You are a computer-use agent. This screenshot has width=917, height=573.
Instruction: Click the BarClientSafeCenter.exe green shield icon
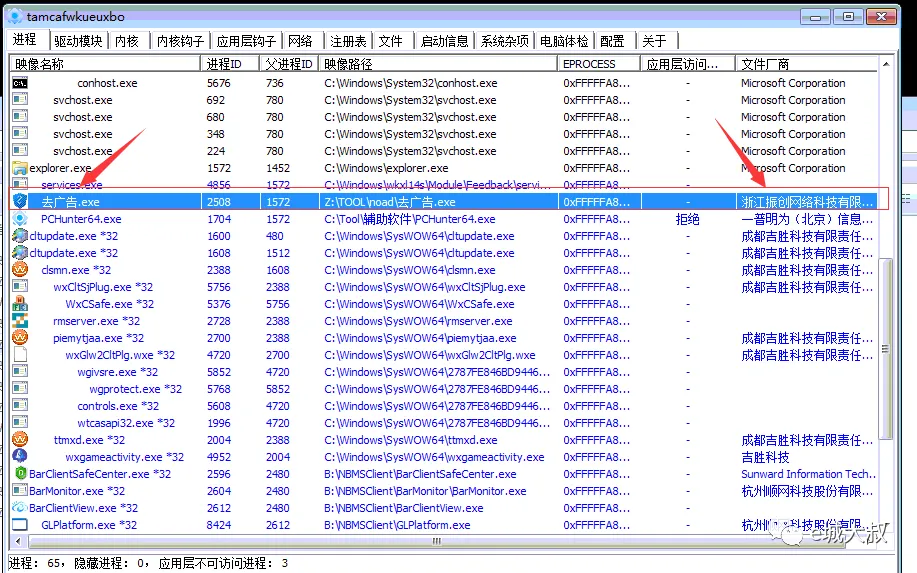point(20,473)
